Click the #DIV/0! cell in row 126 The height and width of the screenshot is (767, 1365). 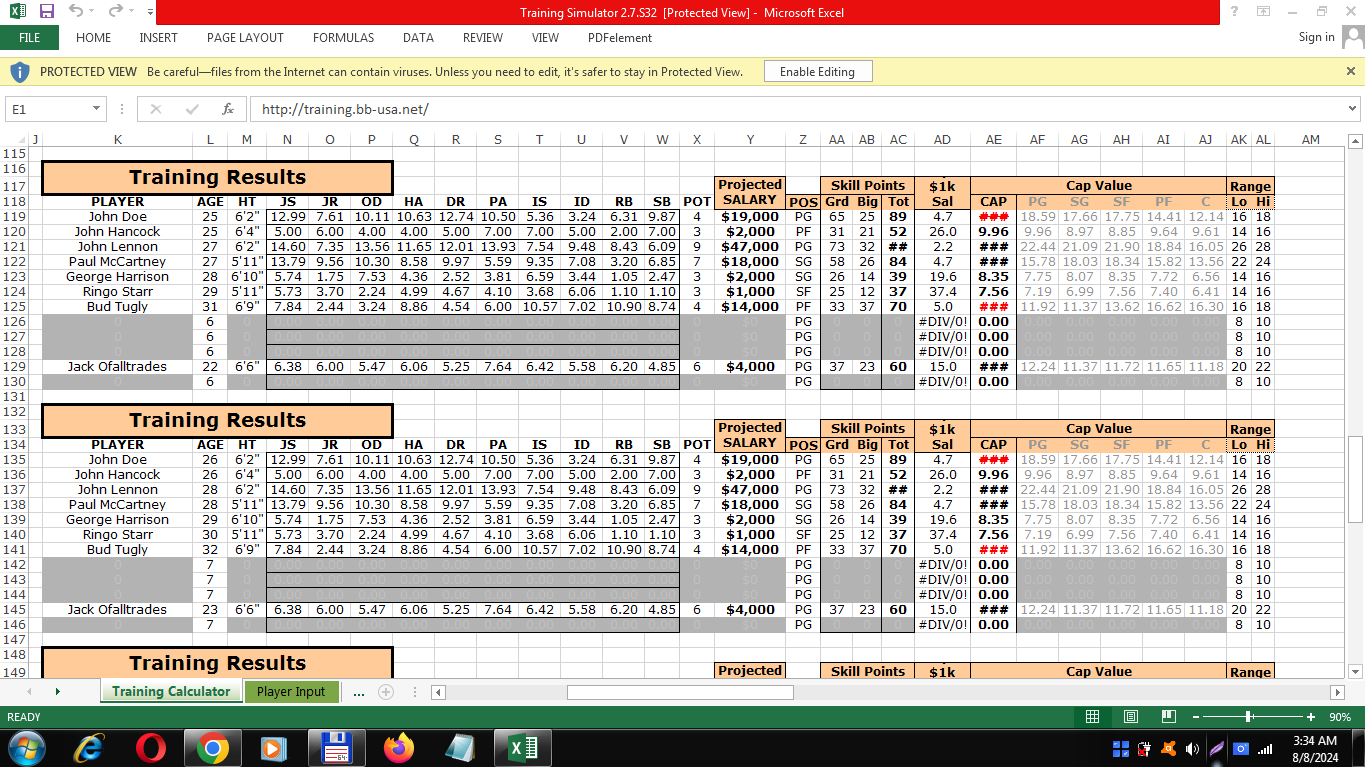pos(943,321)
